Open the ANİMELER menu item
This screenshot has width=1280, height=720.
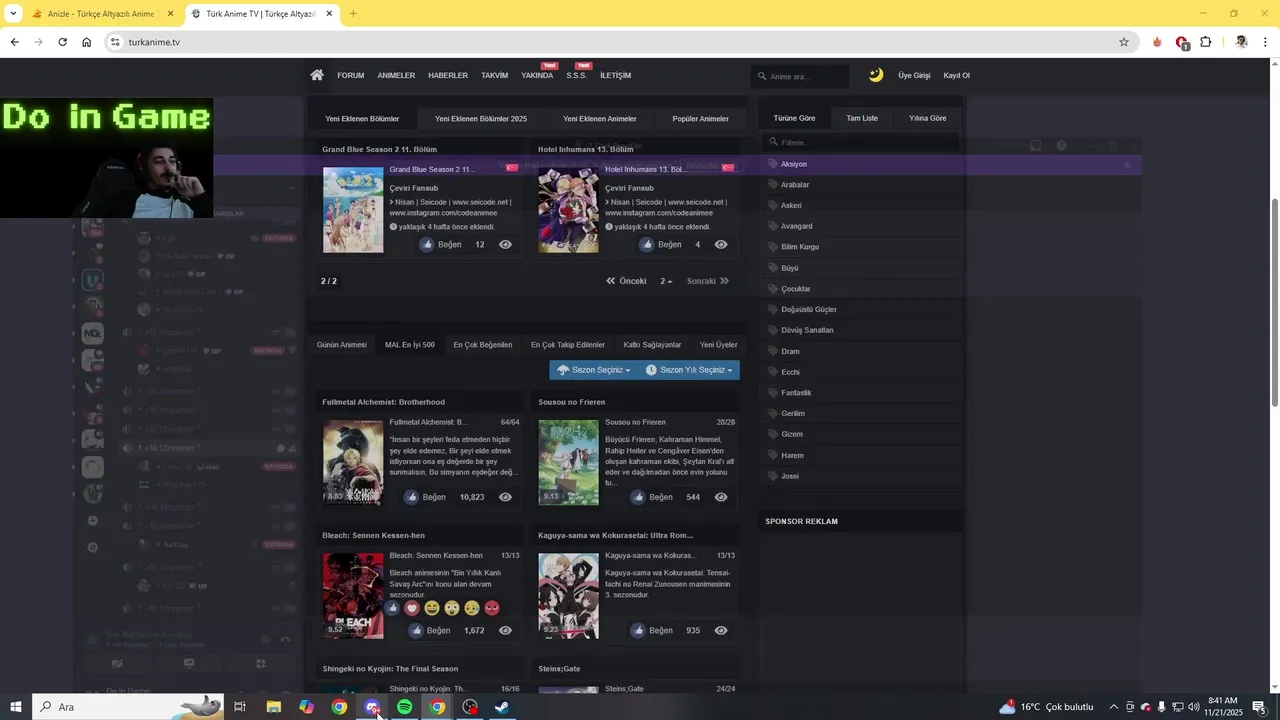pyautogui.click(x=396, y=76)
